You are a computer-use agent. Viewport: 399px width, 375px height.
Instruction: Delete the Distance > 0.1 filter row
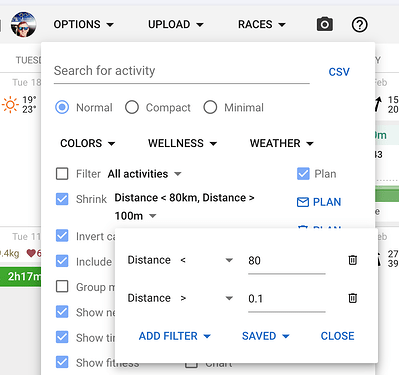point(353,298)
